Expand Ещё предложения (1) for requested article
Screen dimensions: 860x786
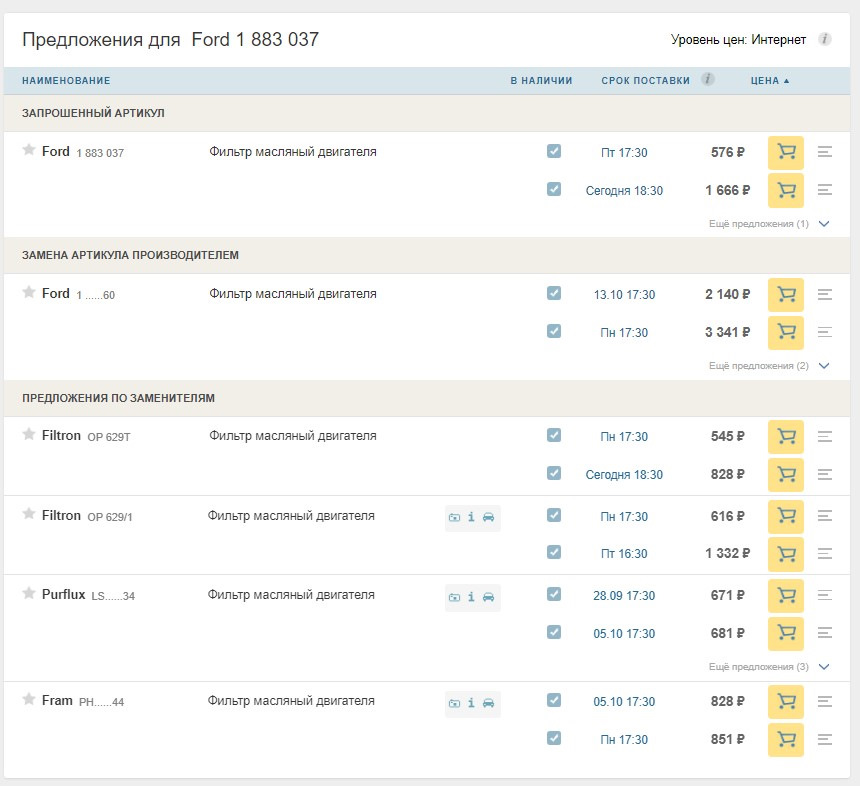pos(769,224)
